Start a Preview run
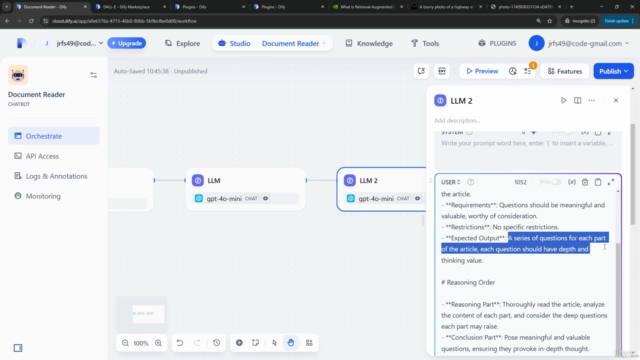Image resolution: width=640 pixels, height=360 pixels. pos(482,71)
